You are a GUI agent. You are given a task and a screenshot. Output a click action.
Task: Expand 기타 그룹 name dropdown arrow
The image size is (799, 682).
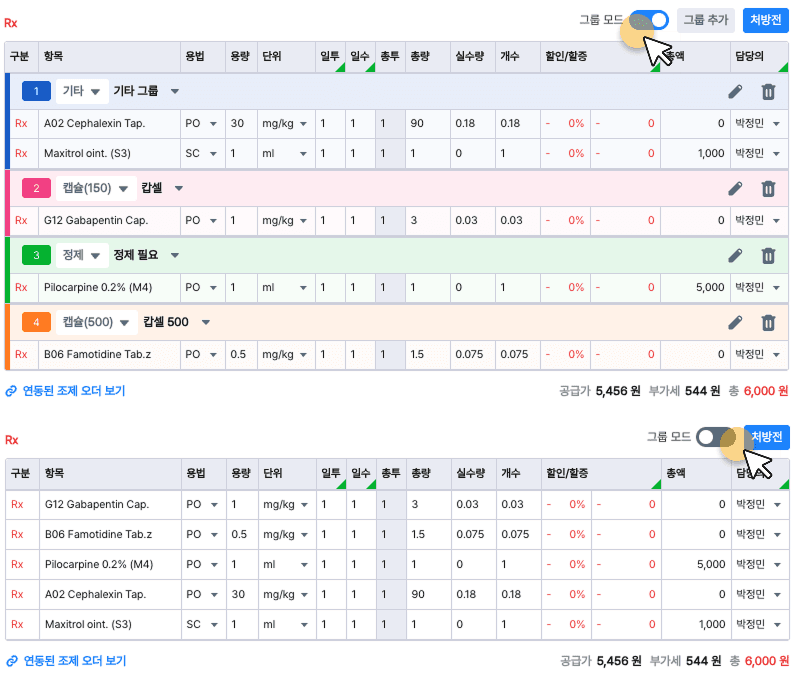(x=175, y=91)
